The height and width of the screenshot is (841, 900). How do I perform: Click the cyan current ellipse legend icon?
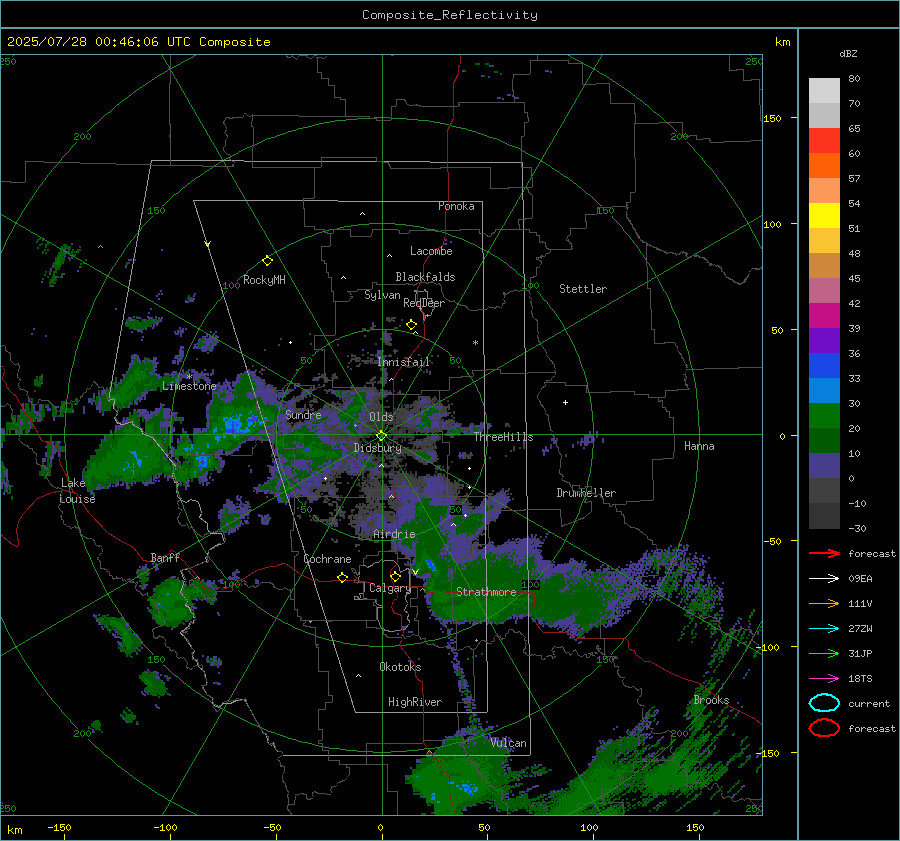824,703
